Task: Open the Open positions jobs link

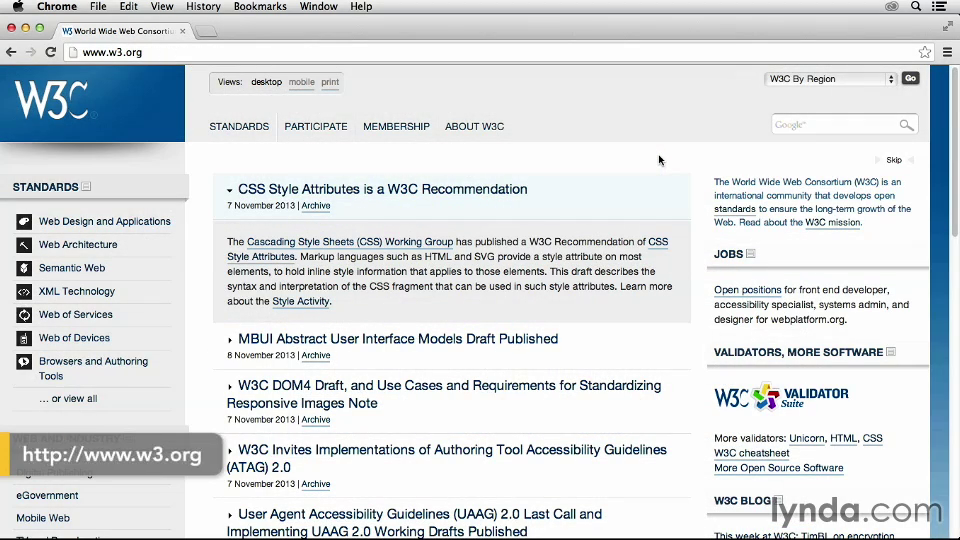Action: click(748, 290)
